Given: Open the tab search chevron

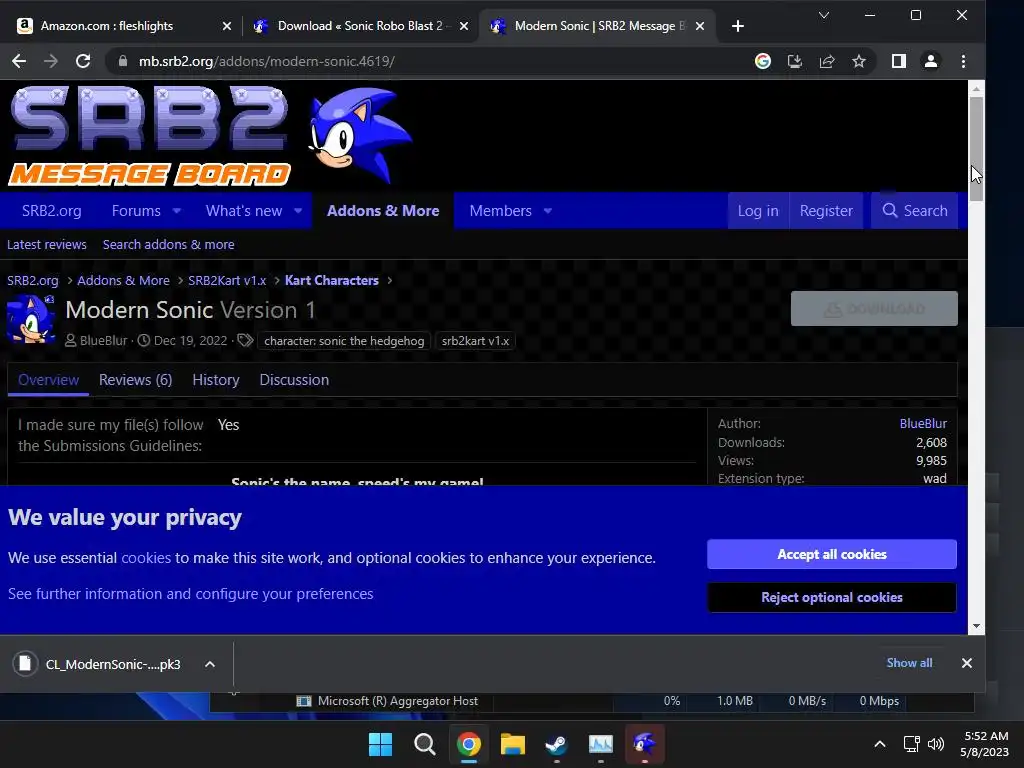Looking at the screenshot, I should 824,15.
